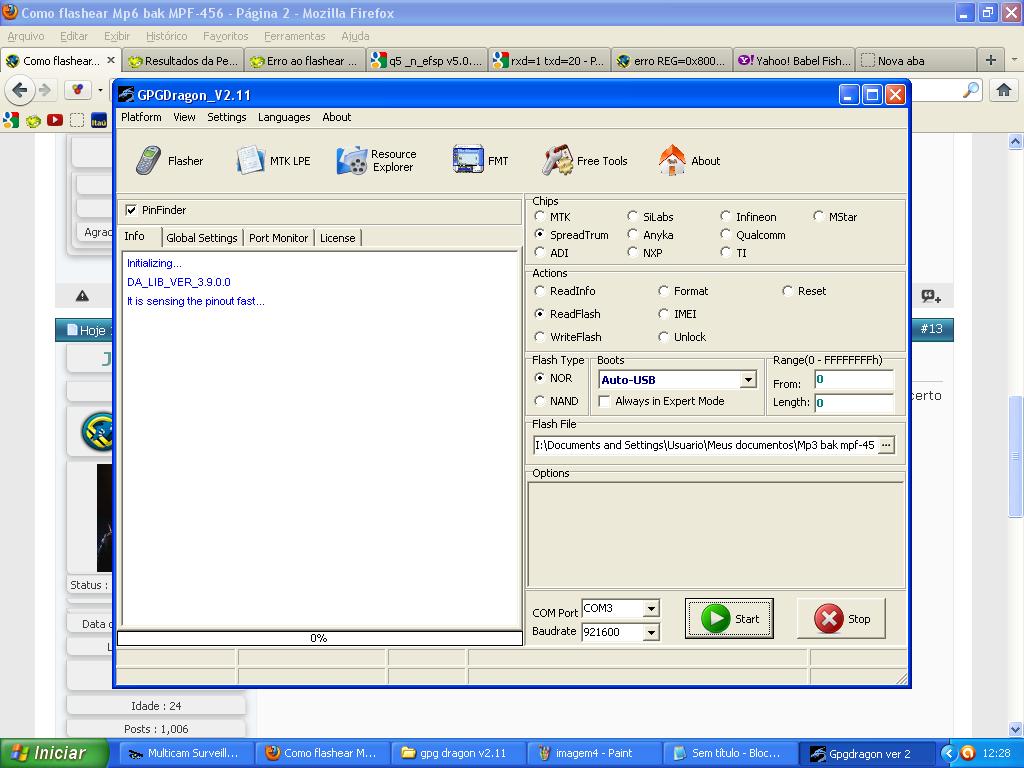Expand the Boots Auto-USB dropdown
1024x768 pixels.
(748, 379)
